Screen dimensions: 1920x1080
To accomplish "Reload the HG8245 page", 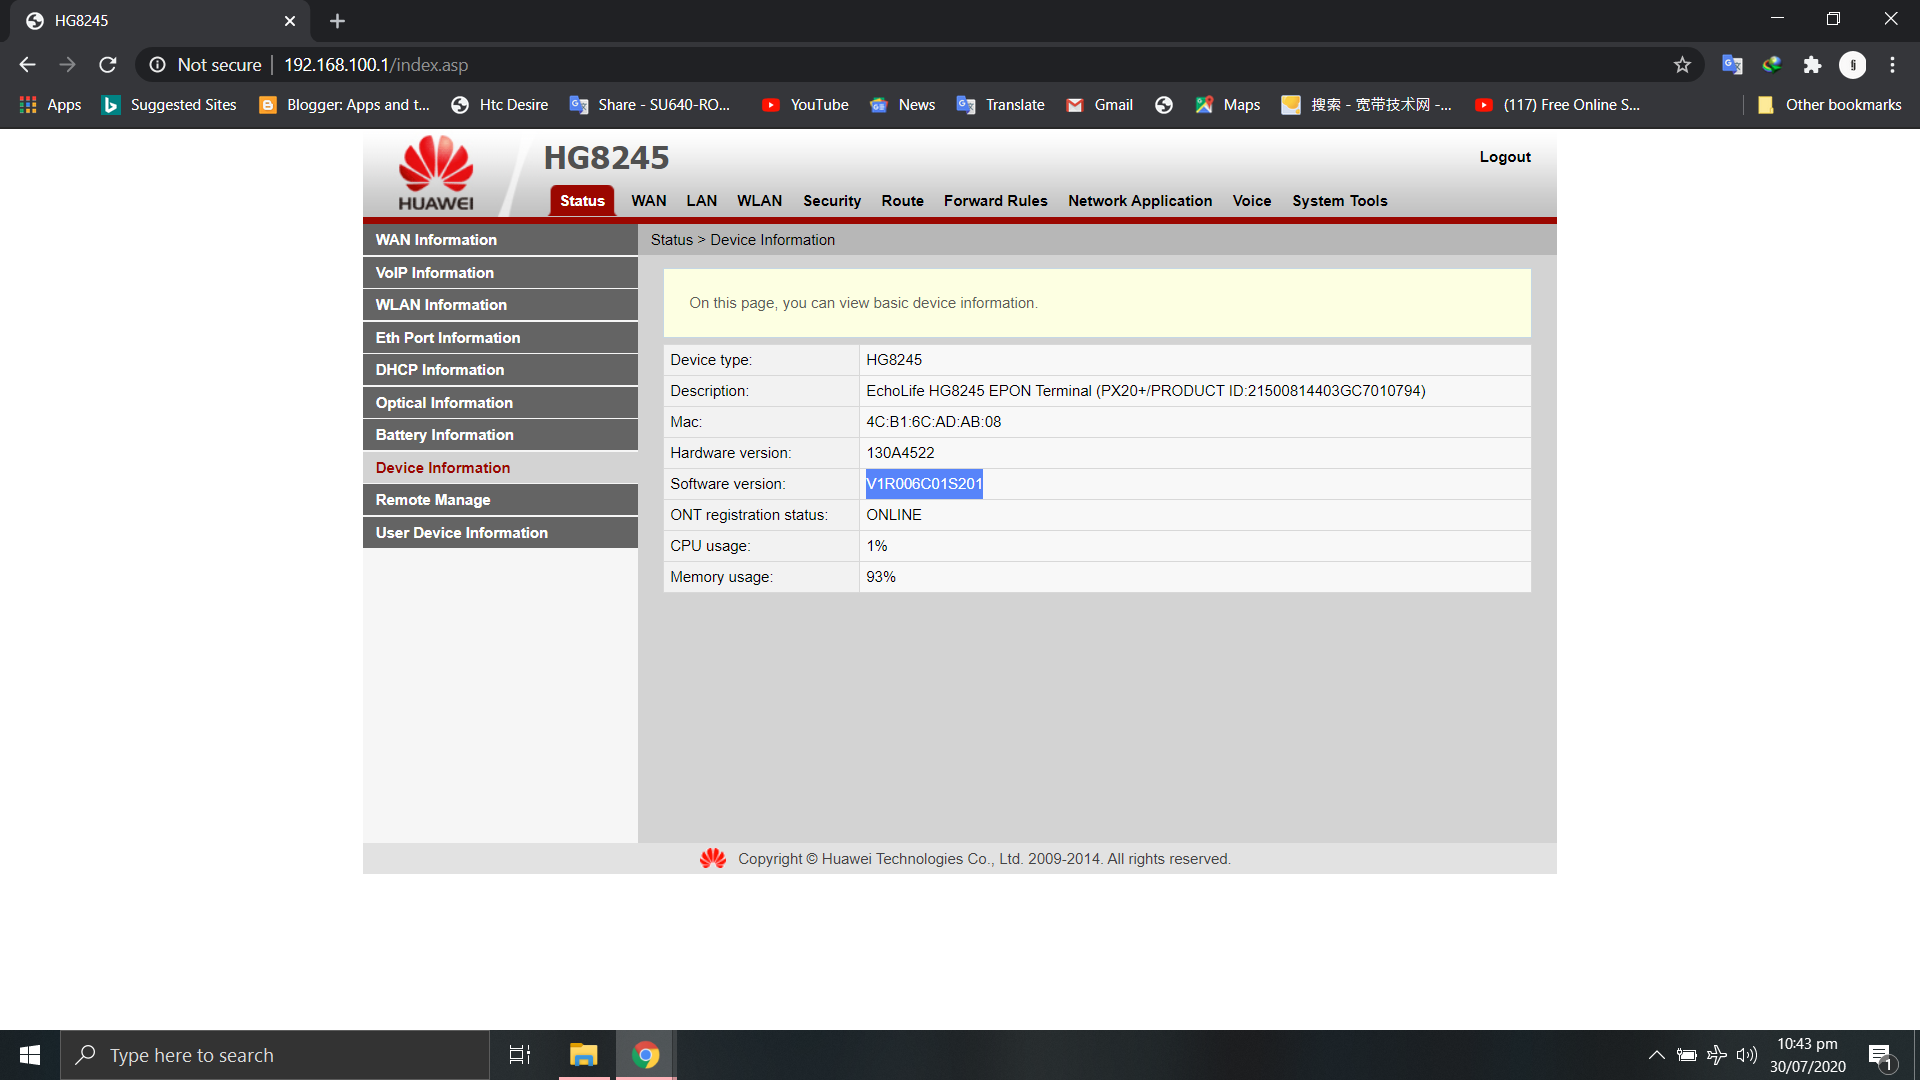I will [107, 64].
